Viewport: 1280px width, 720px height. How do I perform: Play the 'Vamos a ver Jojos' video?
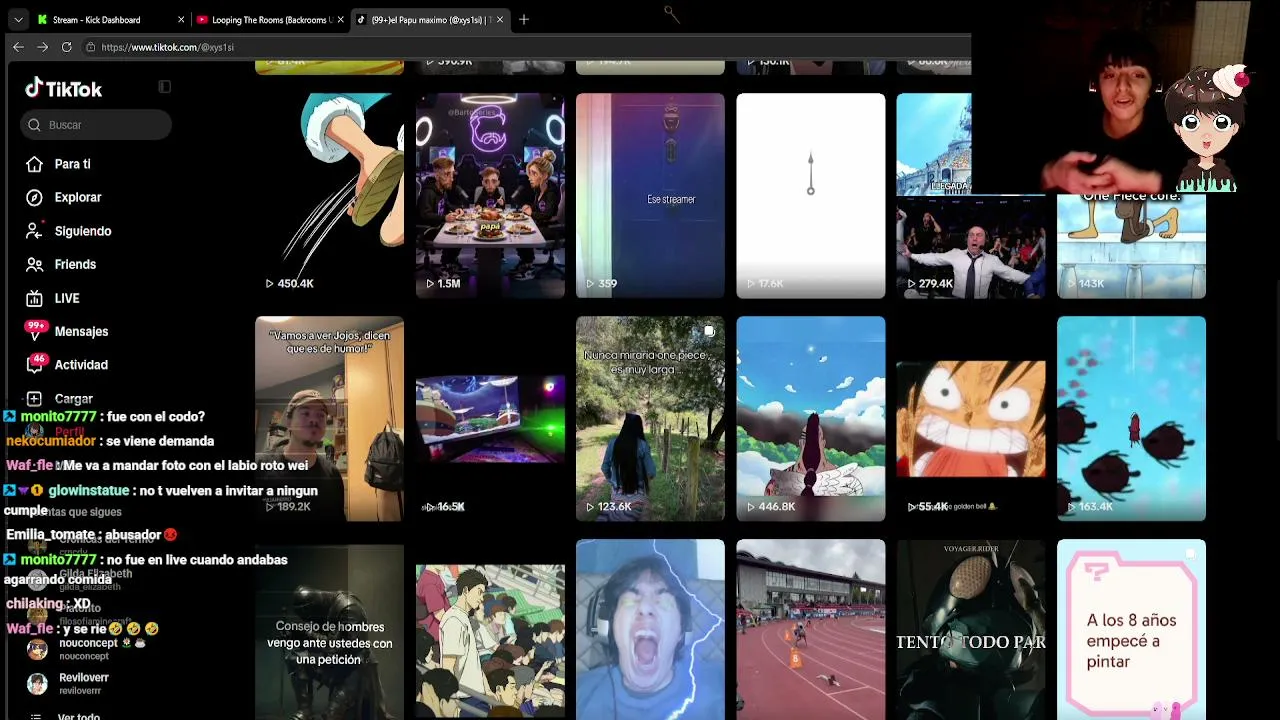tap(329, 419)
